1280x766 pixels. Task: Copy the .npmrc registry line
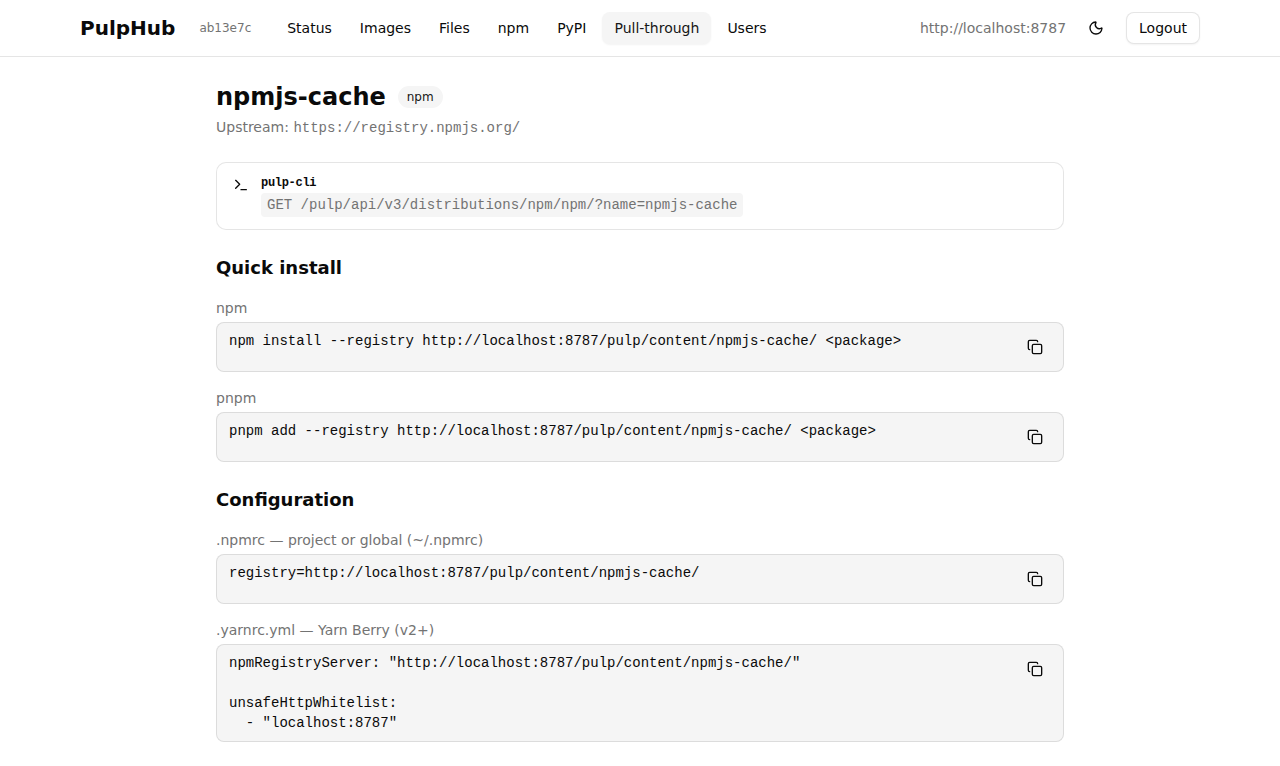tap(1034, 578)
